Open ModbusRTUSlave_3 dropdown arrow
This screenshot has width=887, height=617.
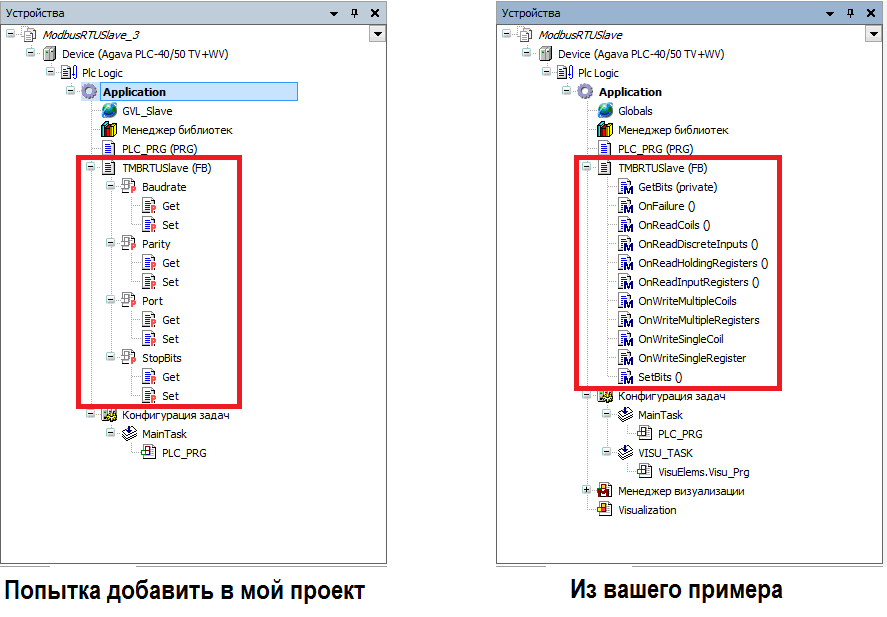tap(378, 34)
